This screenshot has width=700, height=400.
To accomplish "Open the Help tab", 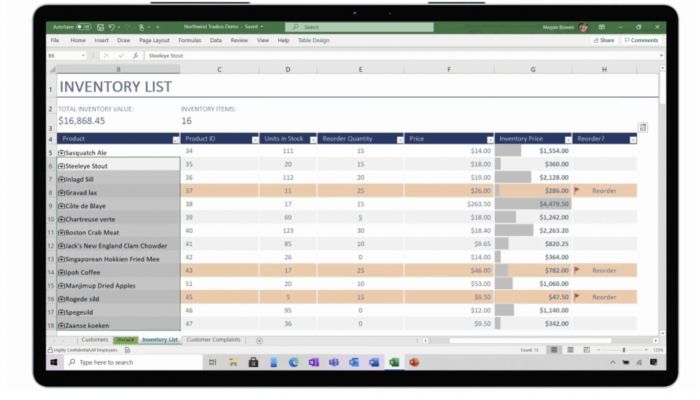I will coord(283,40).
